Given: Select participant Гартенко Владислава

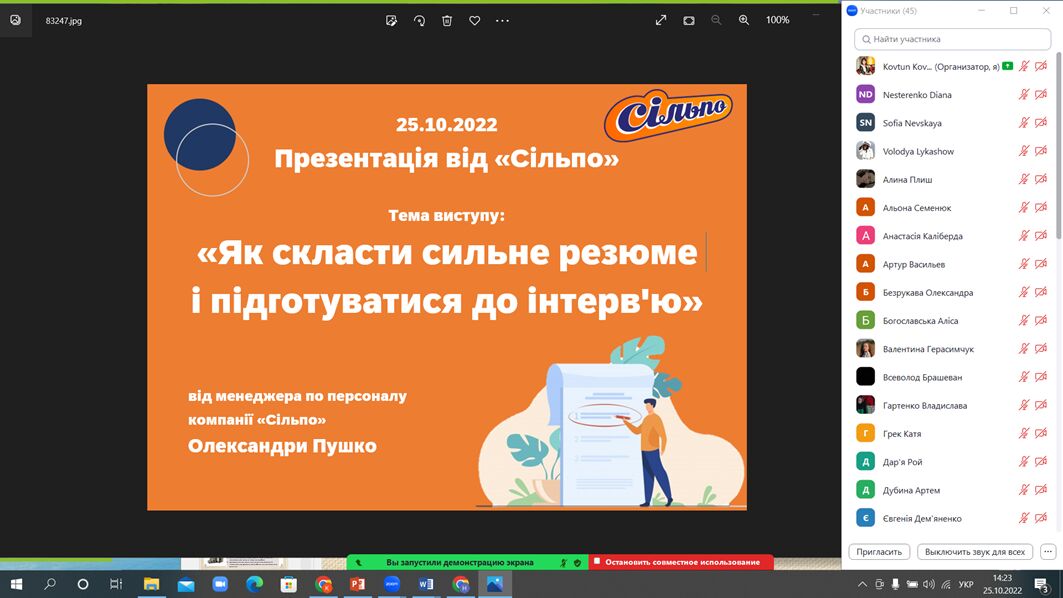Looking at the screenshot, I should [x=952, y=405].
